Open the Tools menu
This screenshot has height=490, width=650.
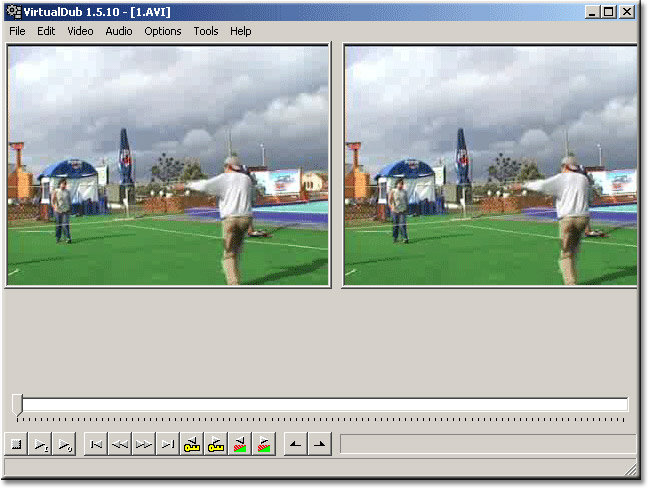(206, 31)
